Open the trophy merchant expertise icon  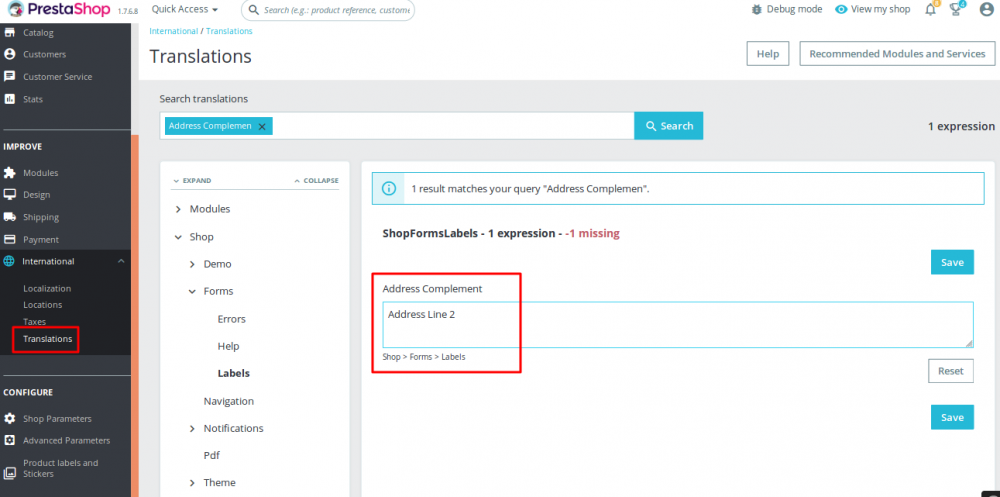pos(955,9)
